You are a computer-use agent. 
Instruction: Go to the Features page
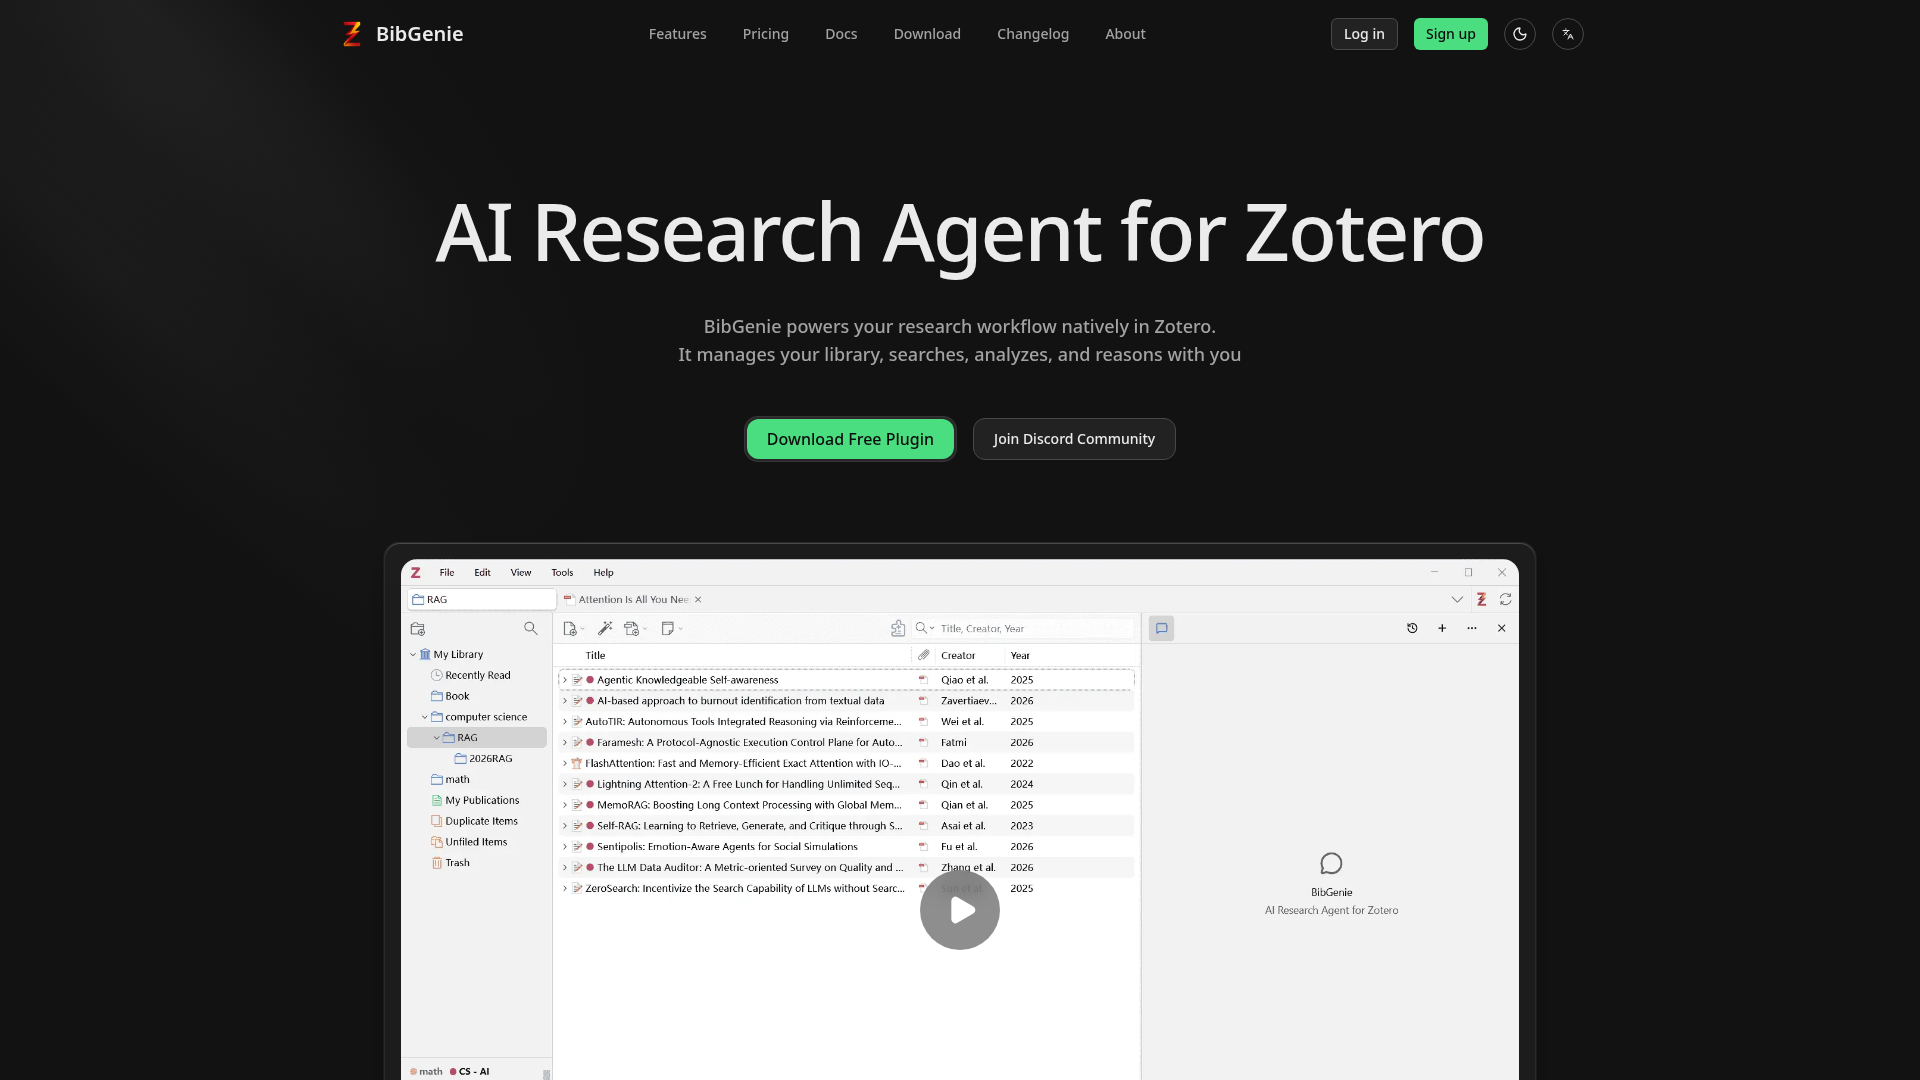tap(678, 34)
